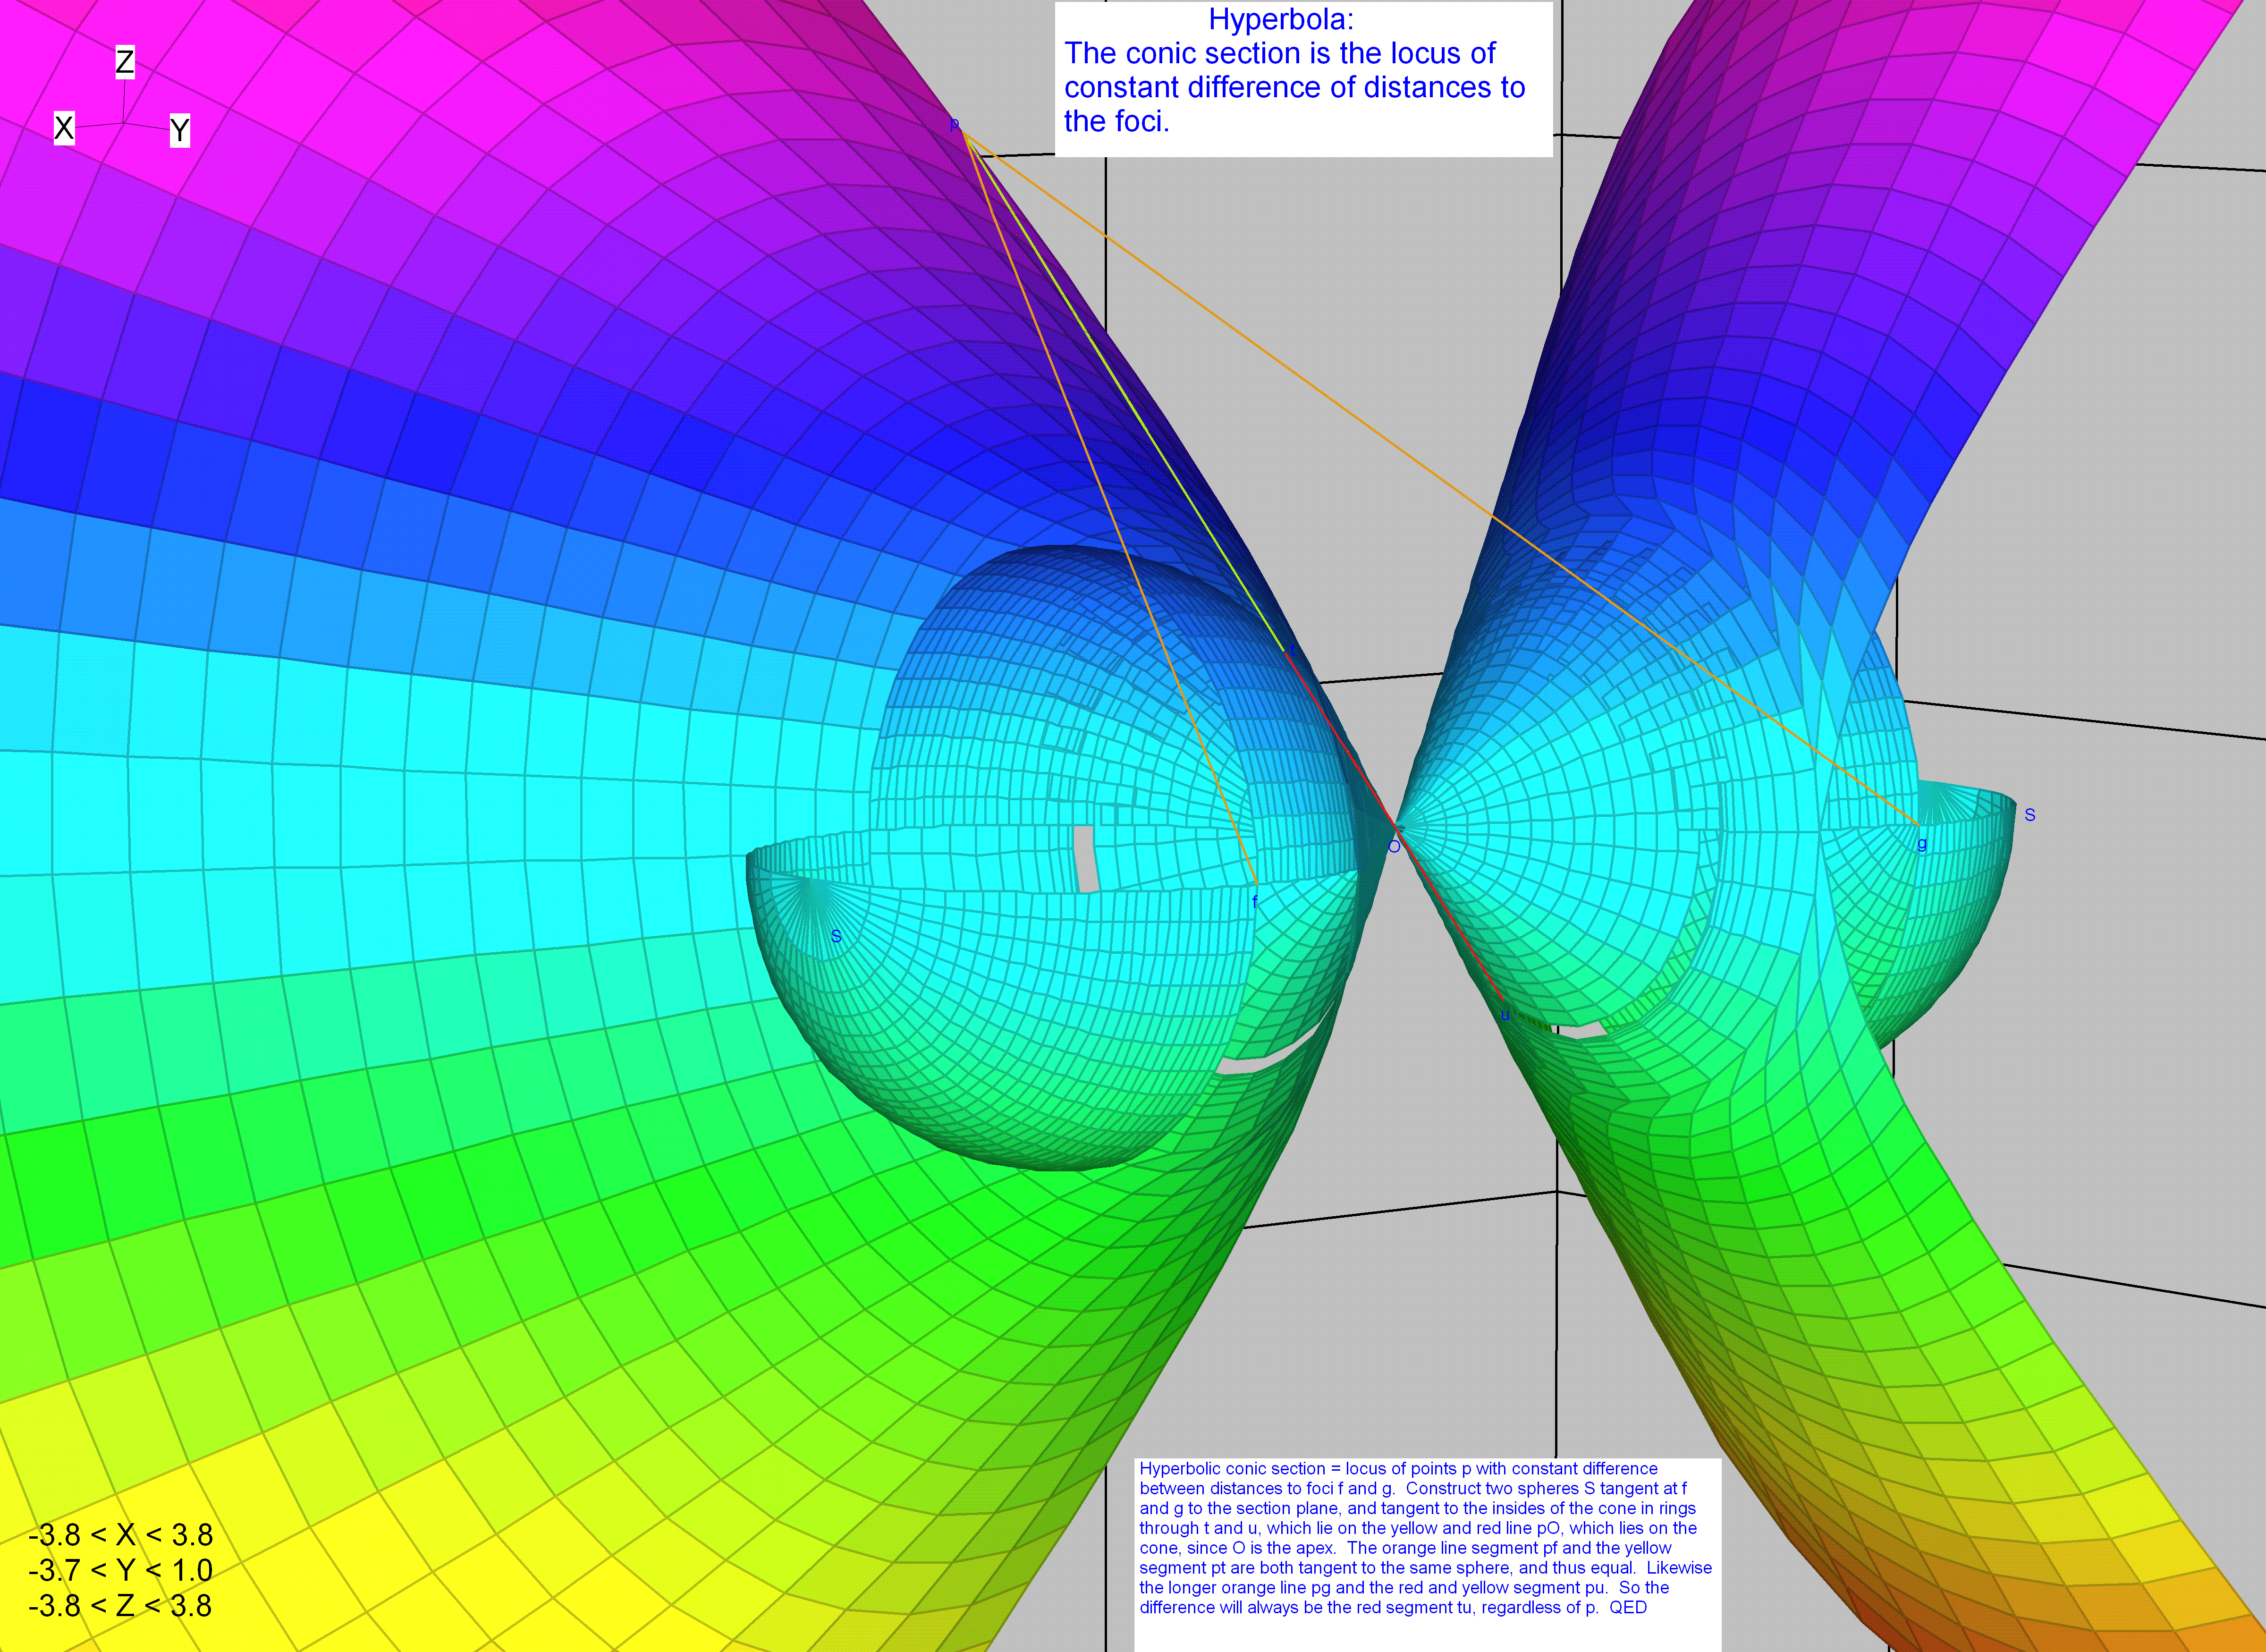
Task: Click the Y range text
Action: point(121,1570)
